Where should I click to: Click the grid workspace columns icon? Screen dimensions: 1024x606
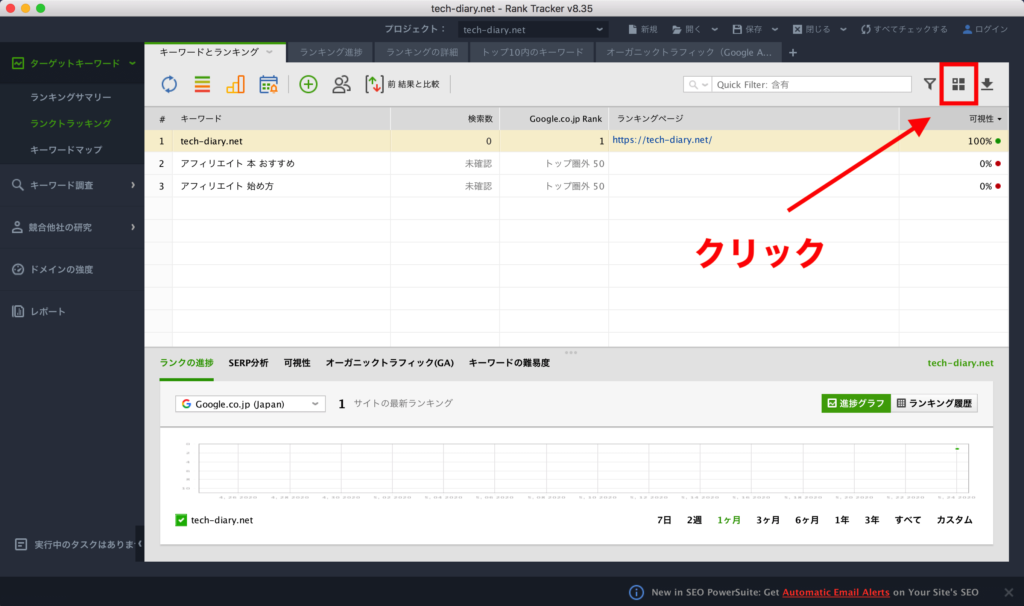tap(958, 84)
